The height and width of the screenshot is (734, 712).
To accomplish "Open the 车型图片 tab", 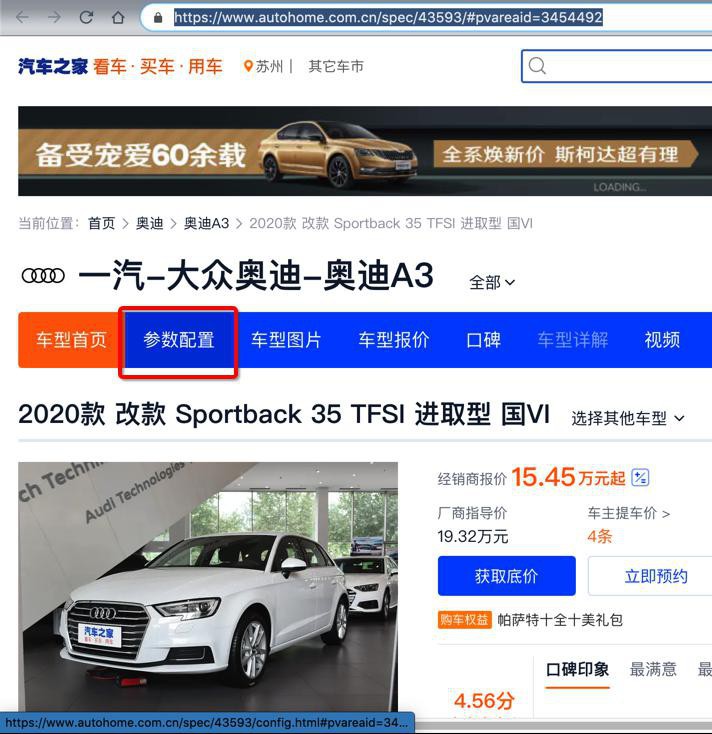I will [286, 340].
